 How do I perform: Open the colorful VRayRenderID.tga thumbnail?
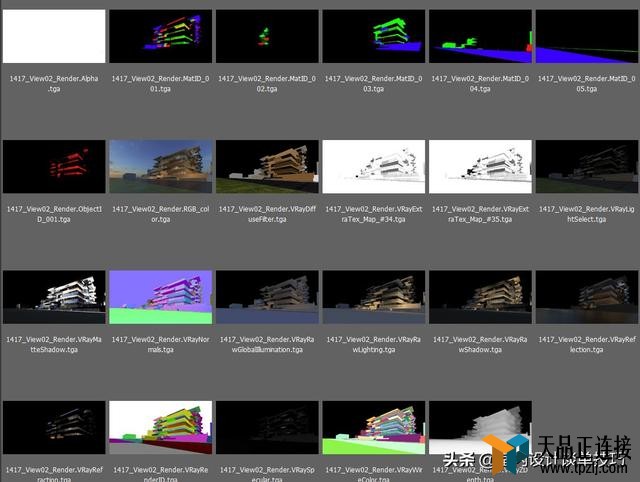[160, 427]
